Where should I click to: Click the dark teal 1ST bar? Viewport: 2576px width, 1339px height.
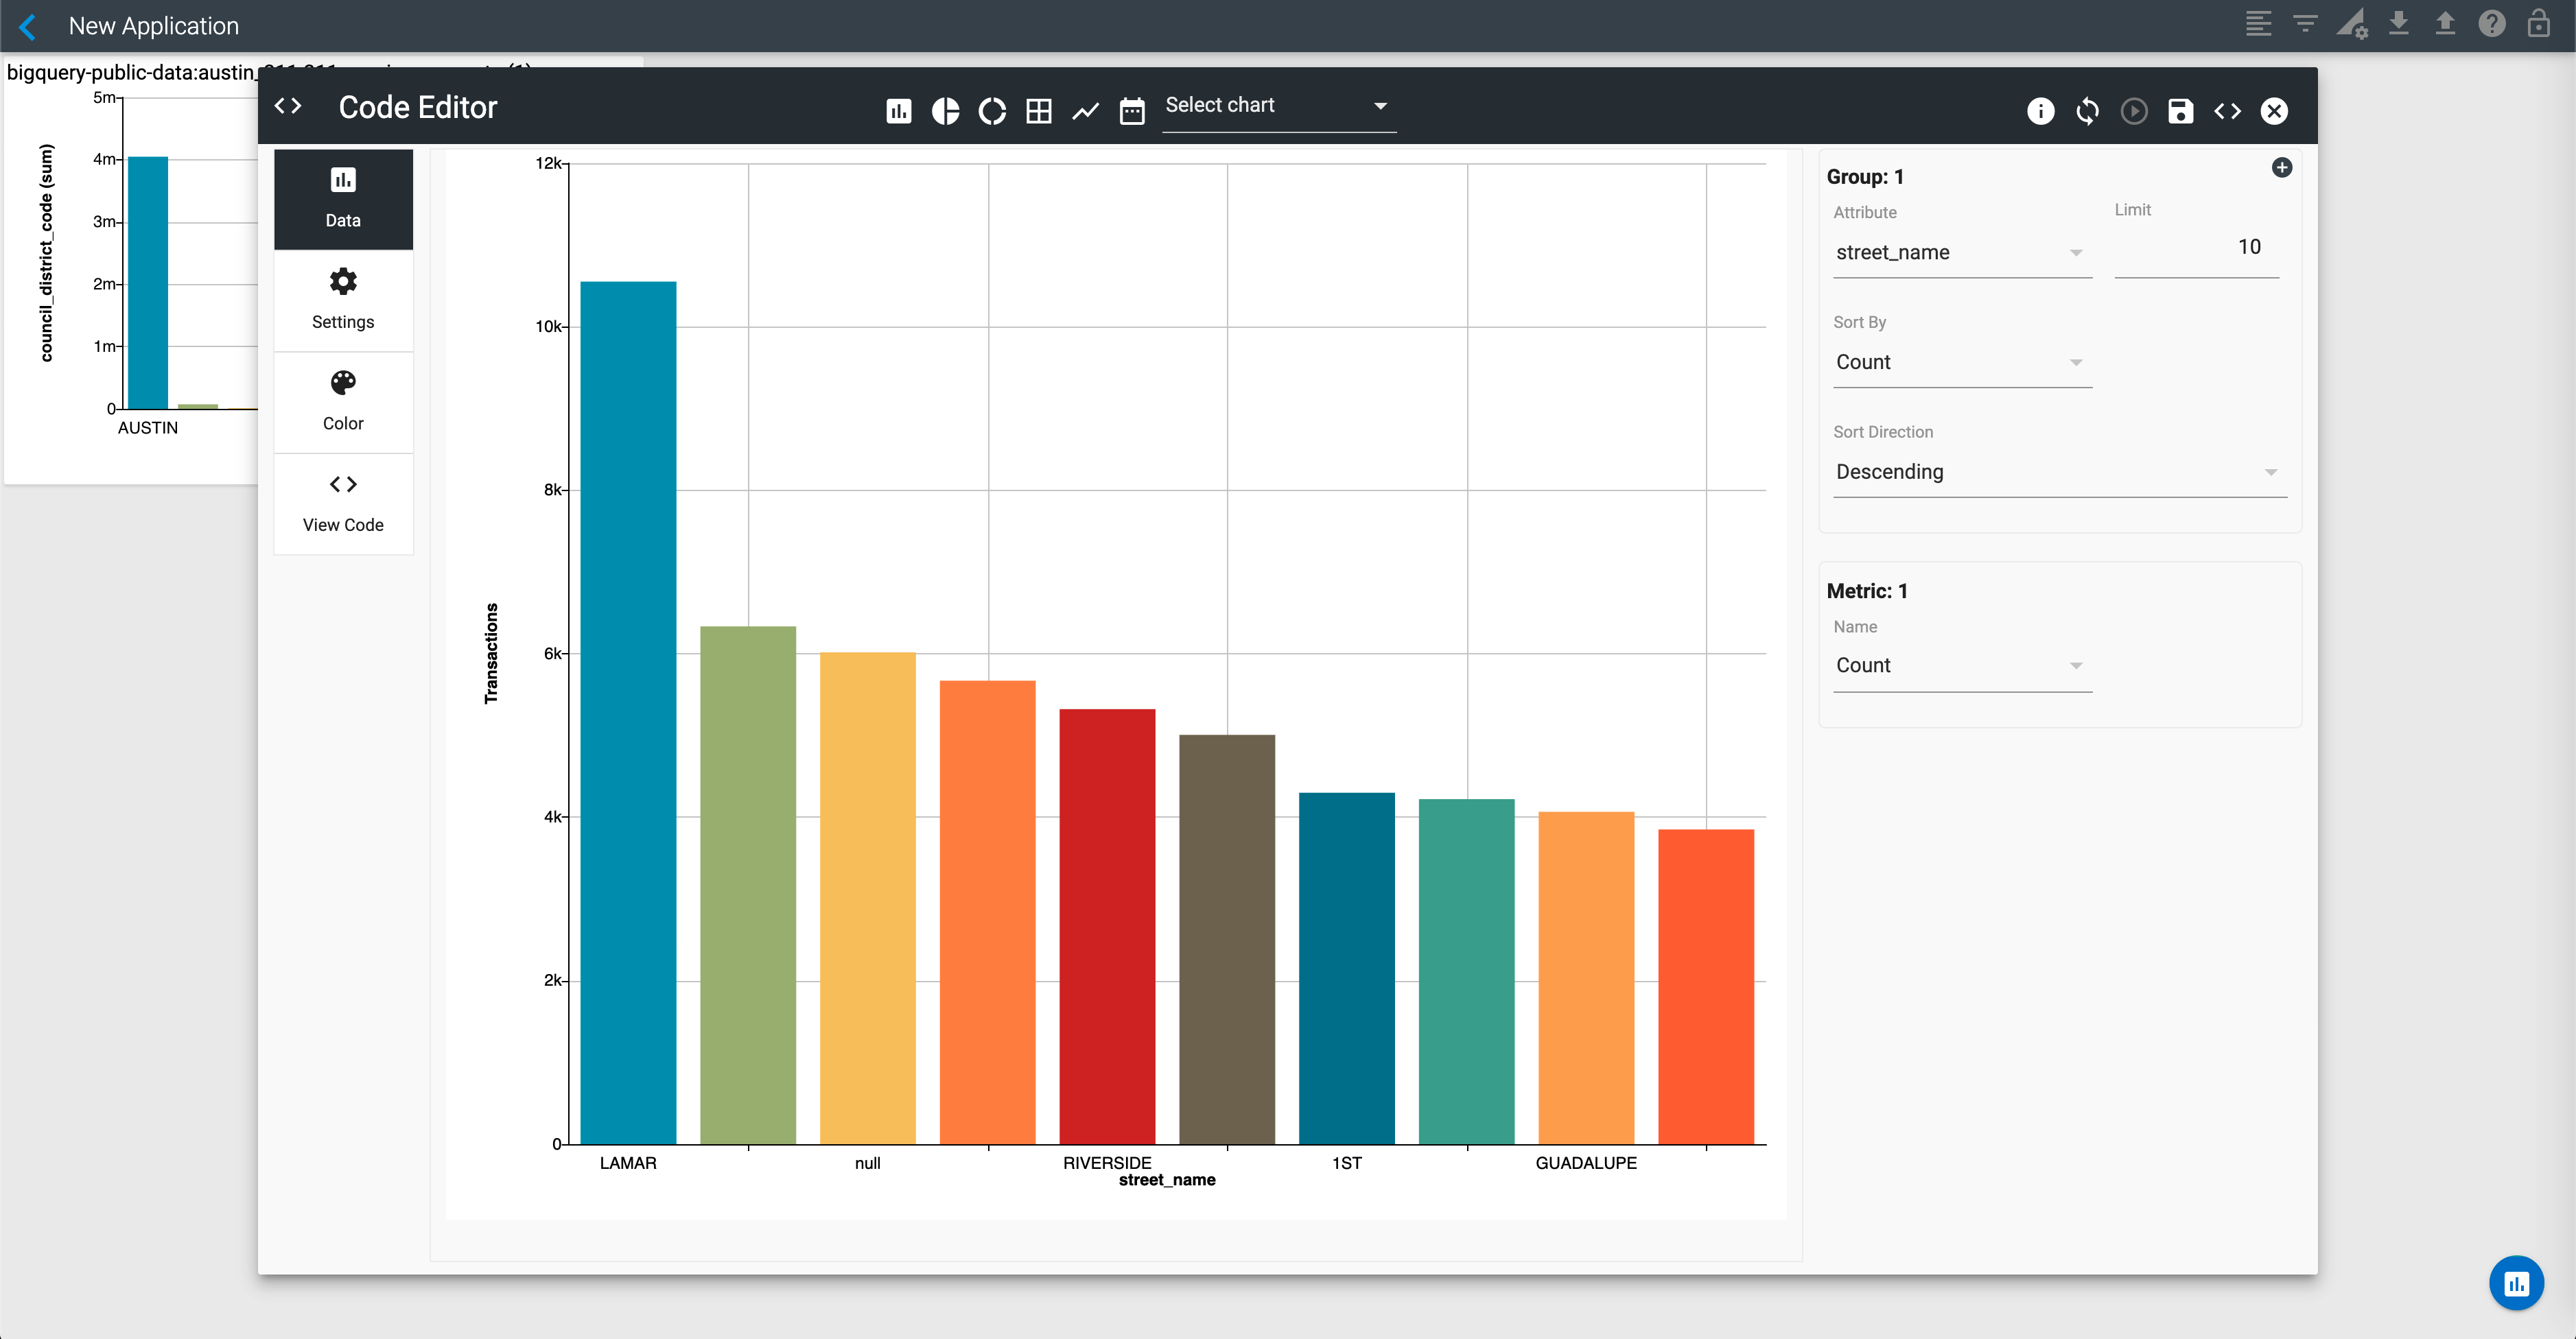click(x=1346, y=968)
